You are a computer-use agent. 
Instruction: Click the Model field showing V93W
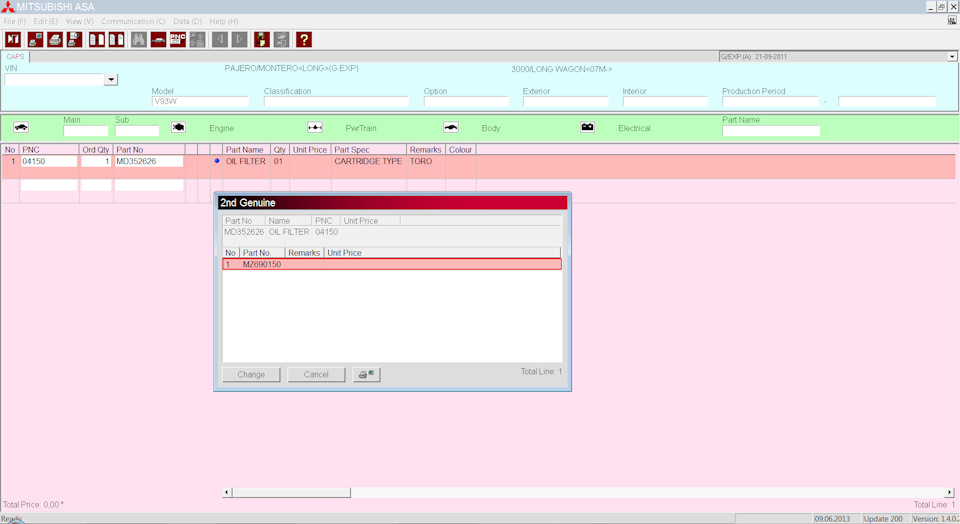click(x=200, y=102)
